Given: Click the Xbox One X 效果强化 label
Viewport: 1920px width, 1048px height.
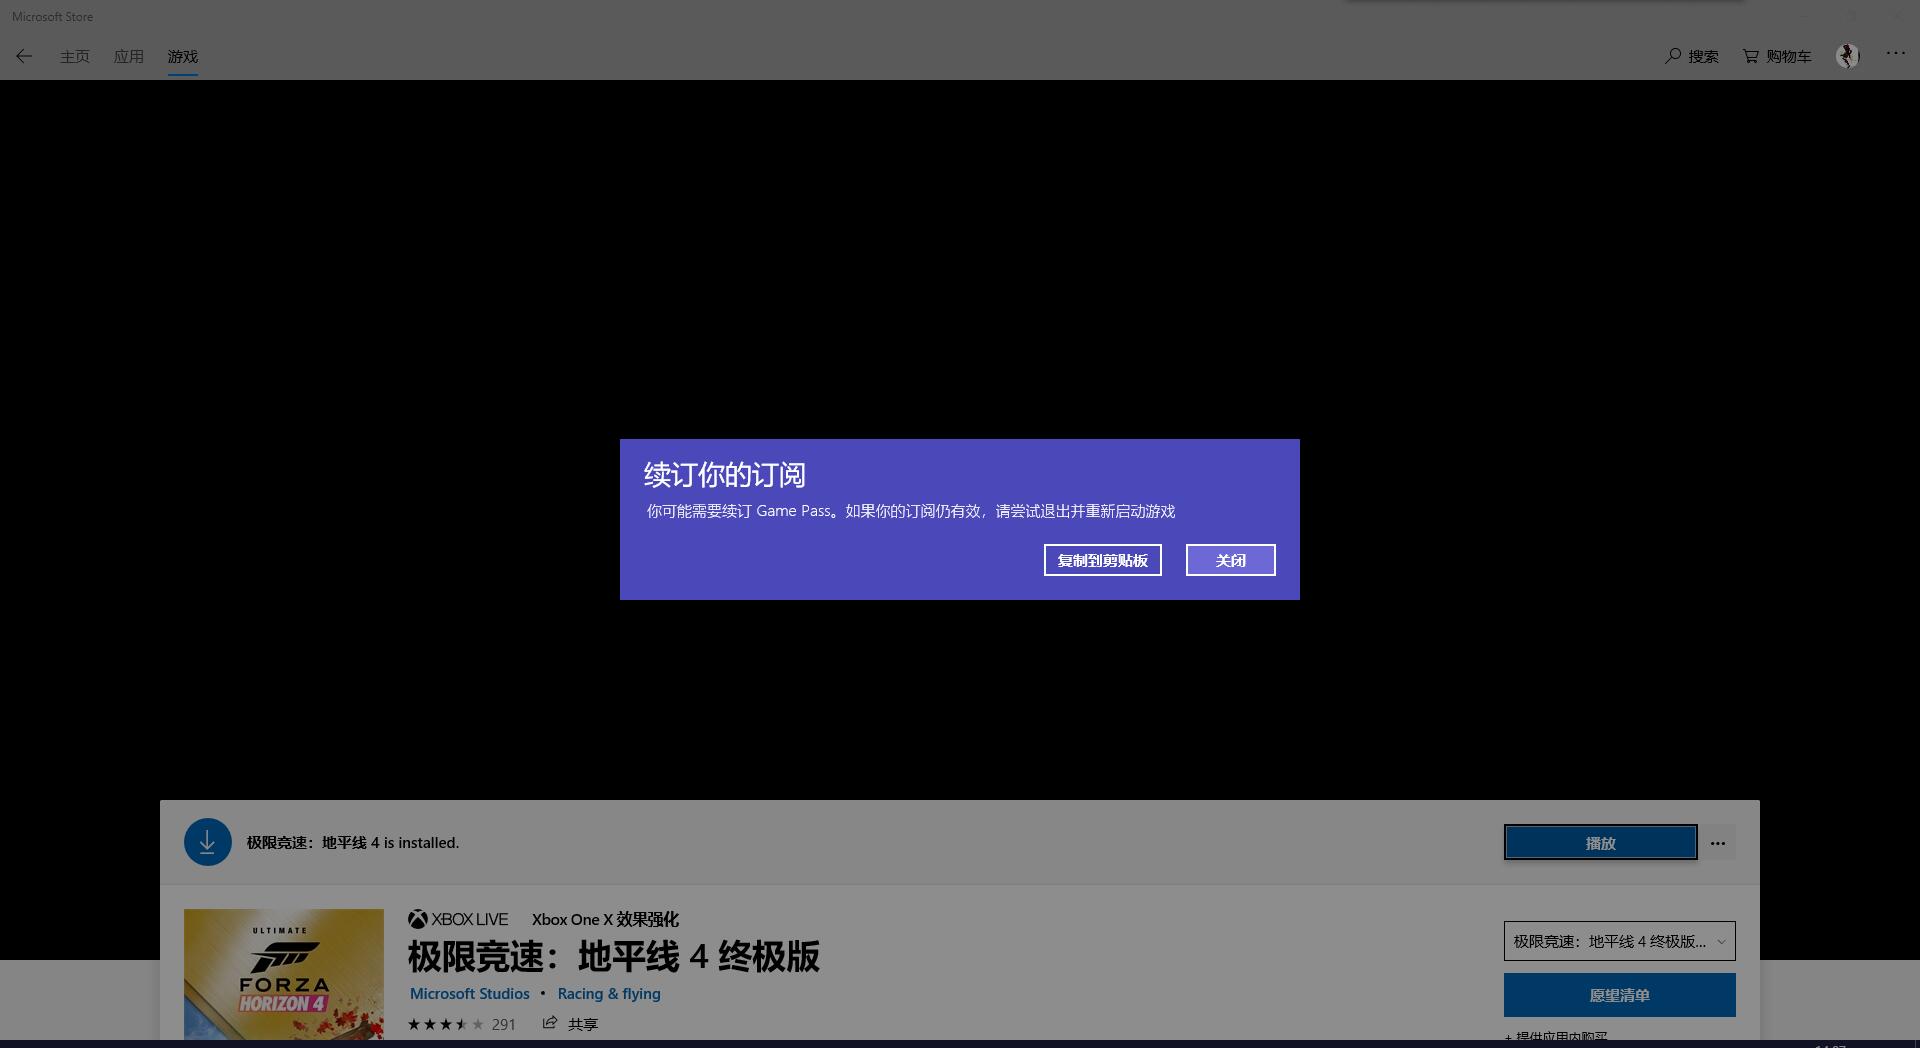Looking at the screenshot, I should coord(605,919).
